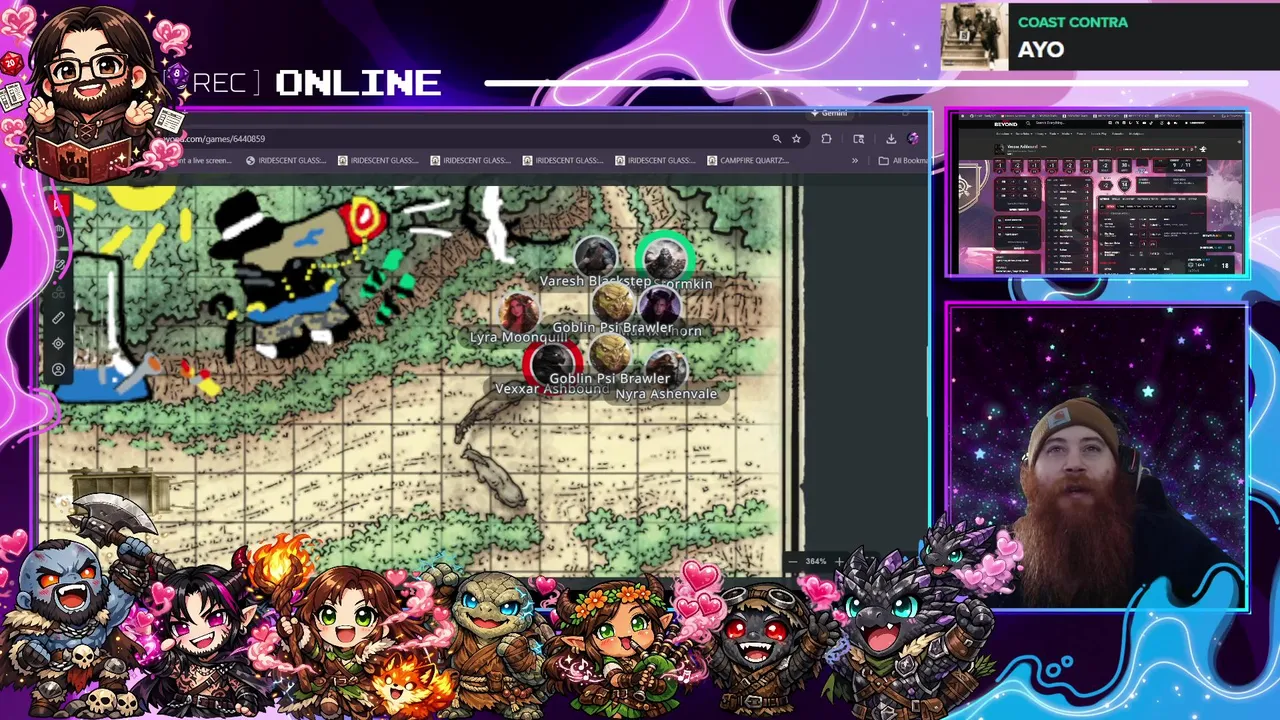Expand the bookmarks overflow chevron
The image size is (1280, 720).
[855, 160]
